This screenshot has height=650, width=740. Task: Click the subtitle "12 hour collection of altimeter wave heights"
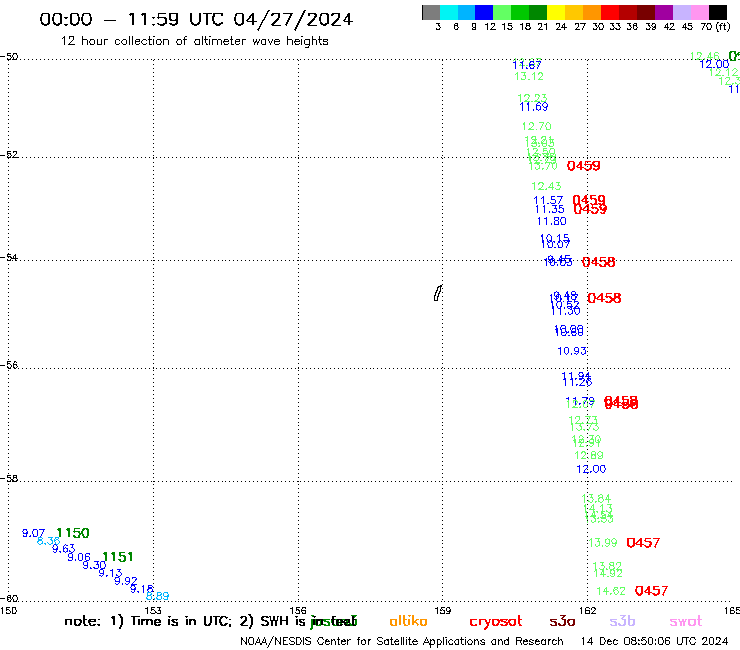194,41
